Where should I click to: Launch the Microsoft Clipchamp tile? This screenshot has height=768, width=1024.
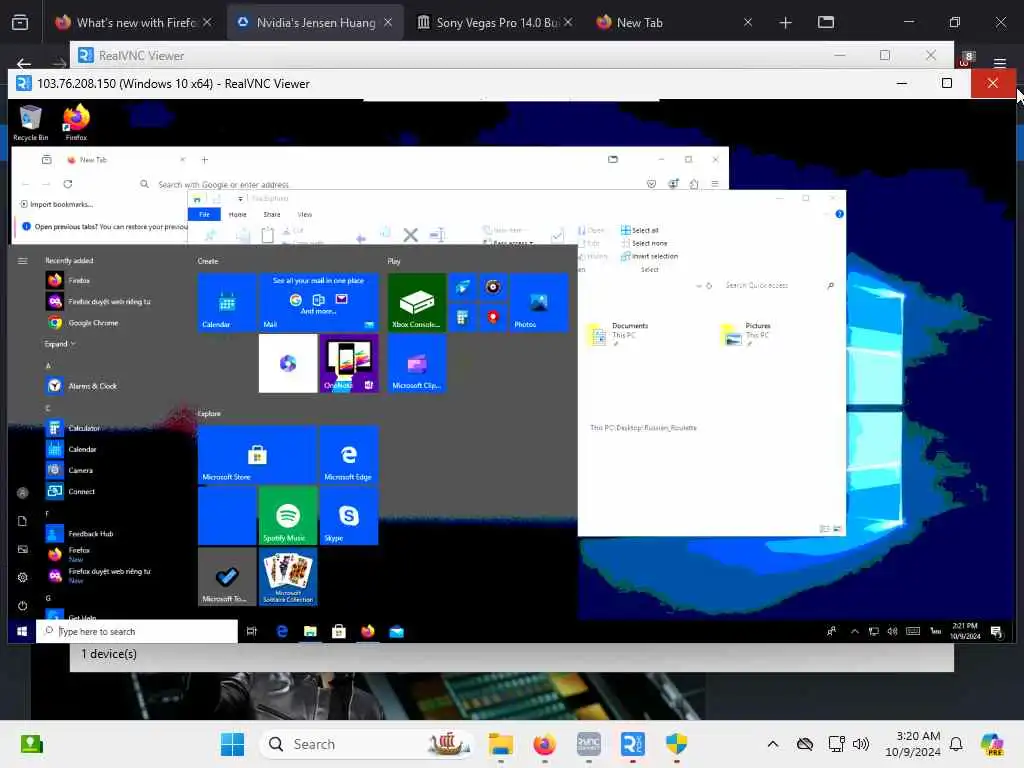coord(417,364)
